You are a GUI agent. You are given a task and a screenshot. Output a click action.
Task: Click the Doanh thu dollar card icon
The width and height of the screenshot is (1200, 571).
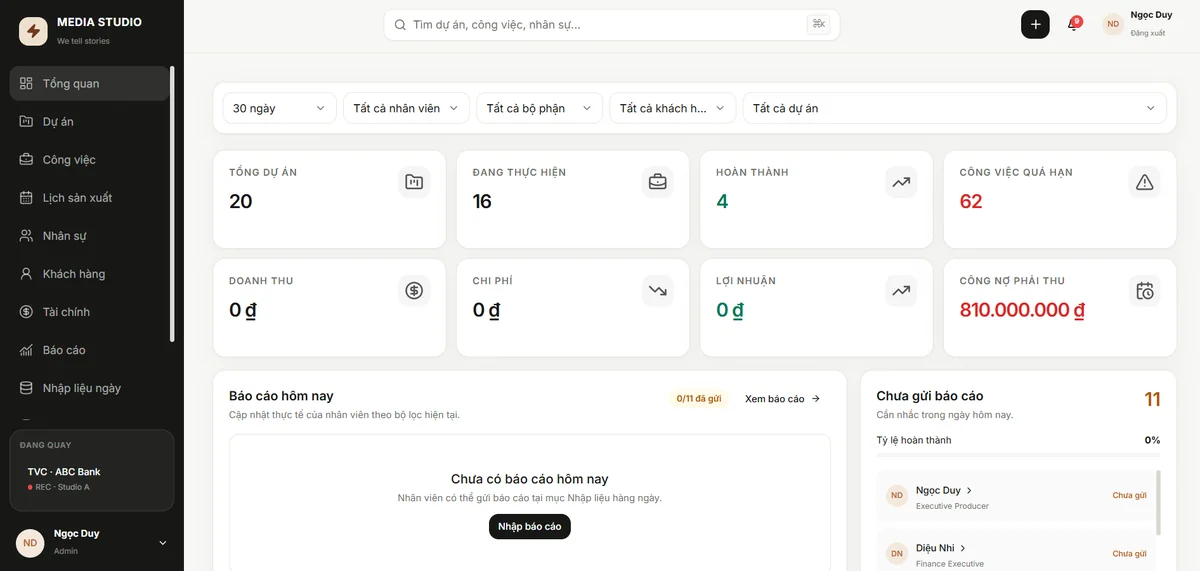click(x=414, y=290)
